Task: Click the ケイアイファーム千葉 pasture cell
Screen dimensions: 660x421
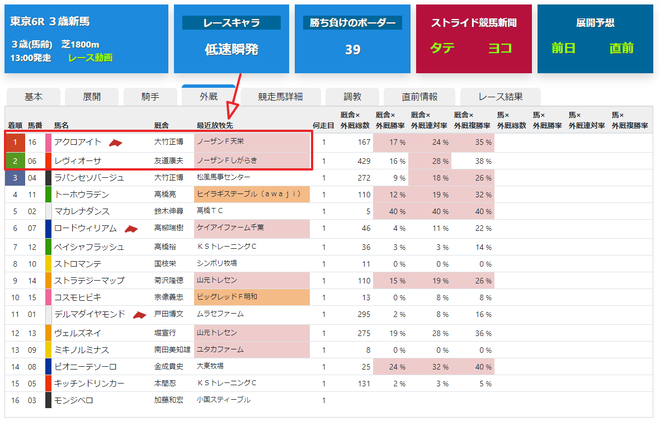Action: click(x=252, y=228)
